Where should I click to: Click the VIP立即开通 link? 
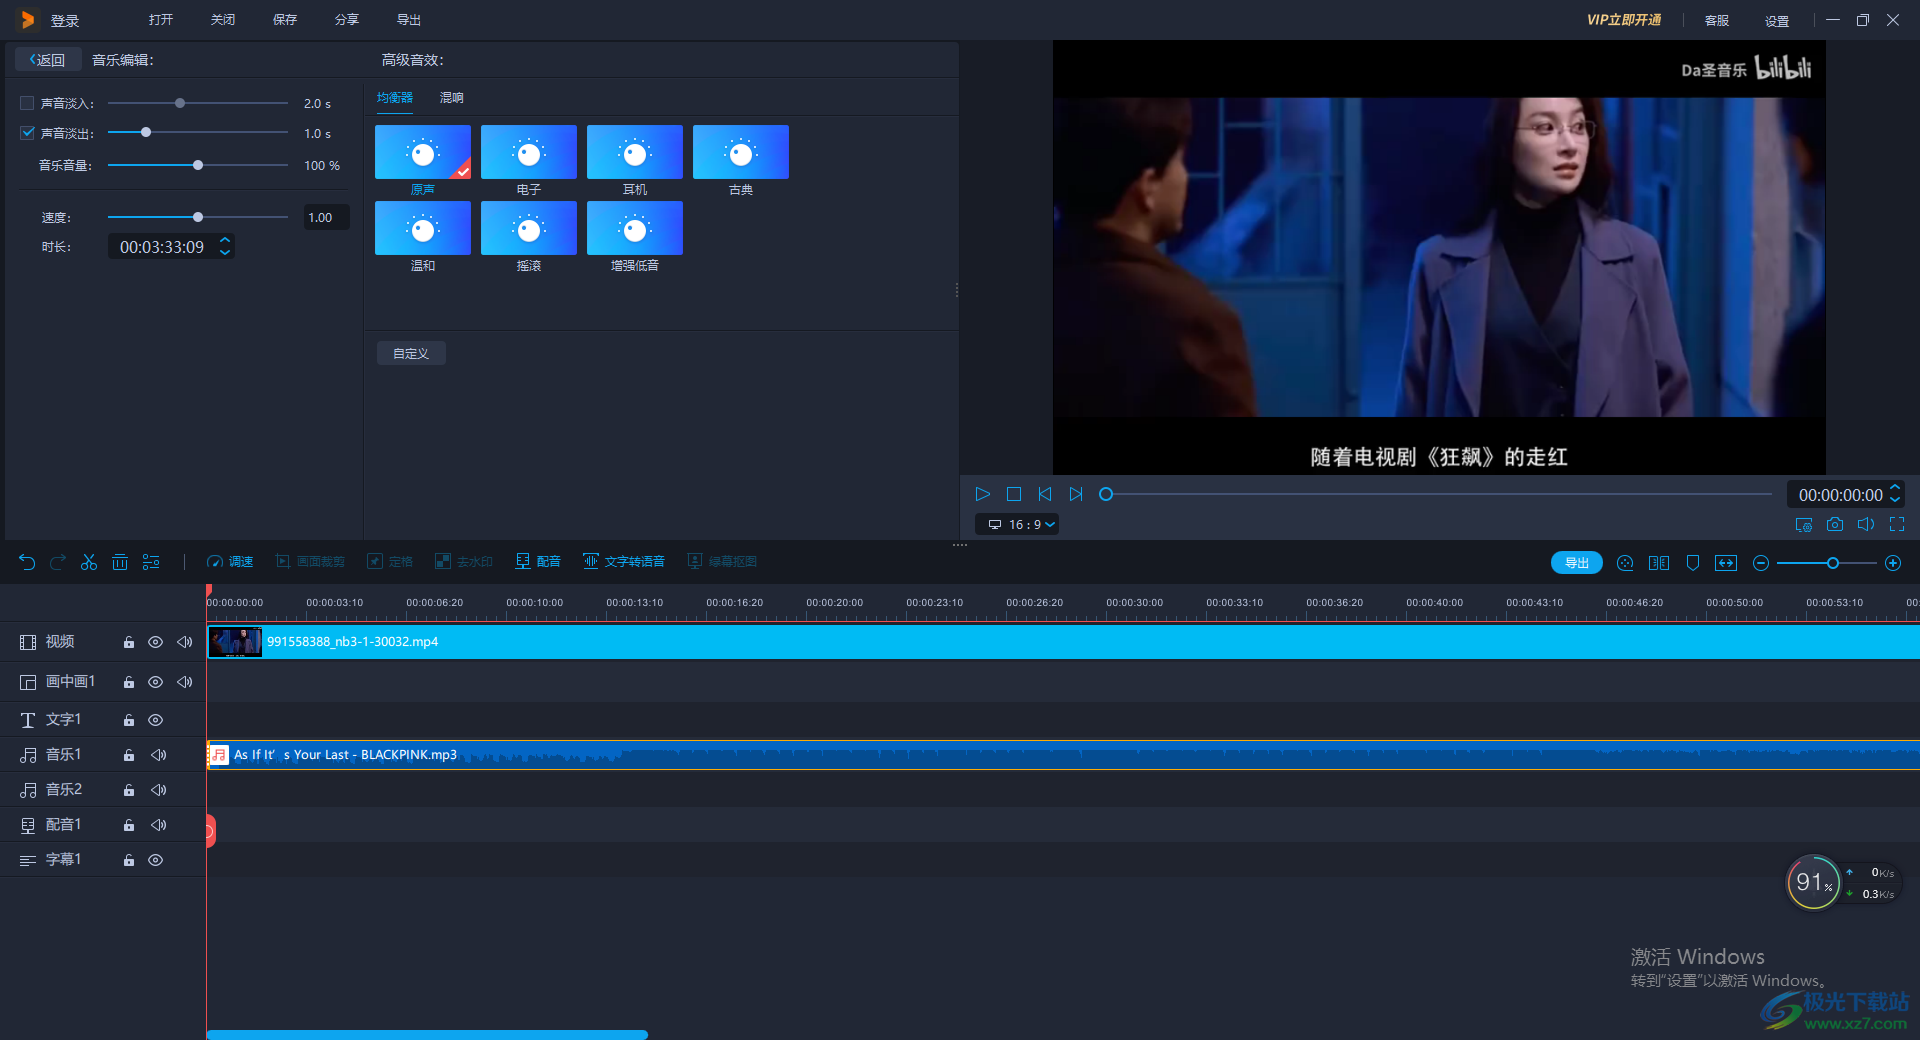coord(1624,20)
